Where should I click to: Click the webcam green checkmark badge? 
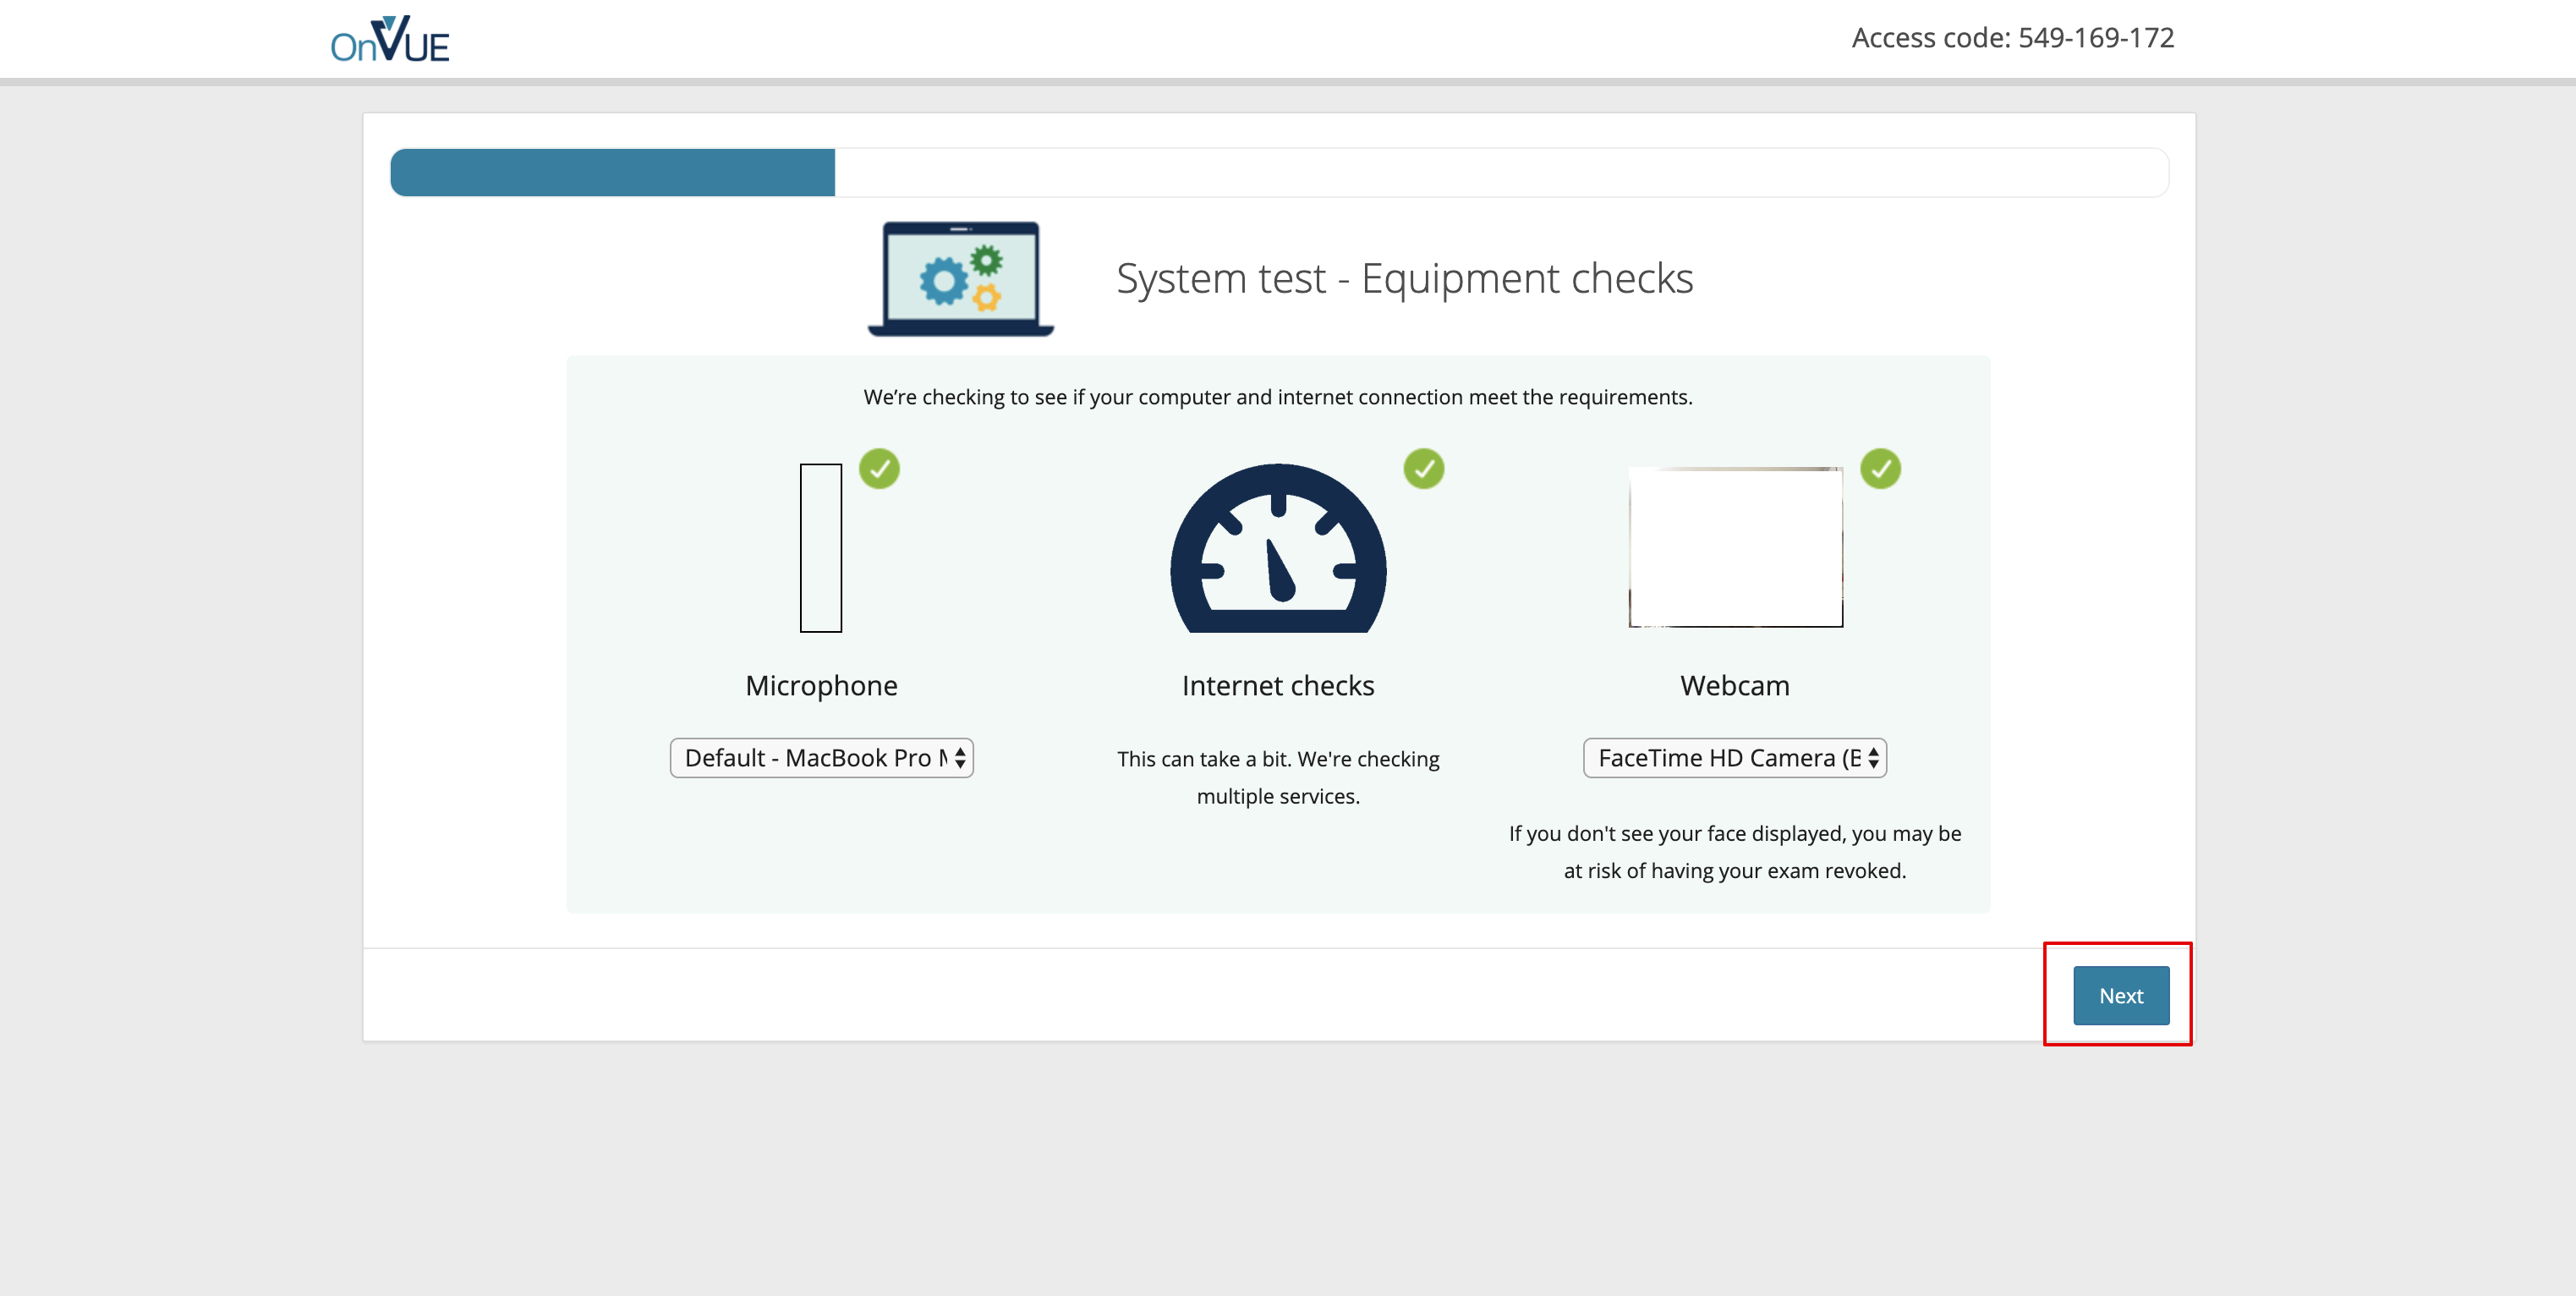coord(1880,469)
